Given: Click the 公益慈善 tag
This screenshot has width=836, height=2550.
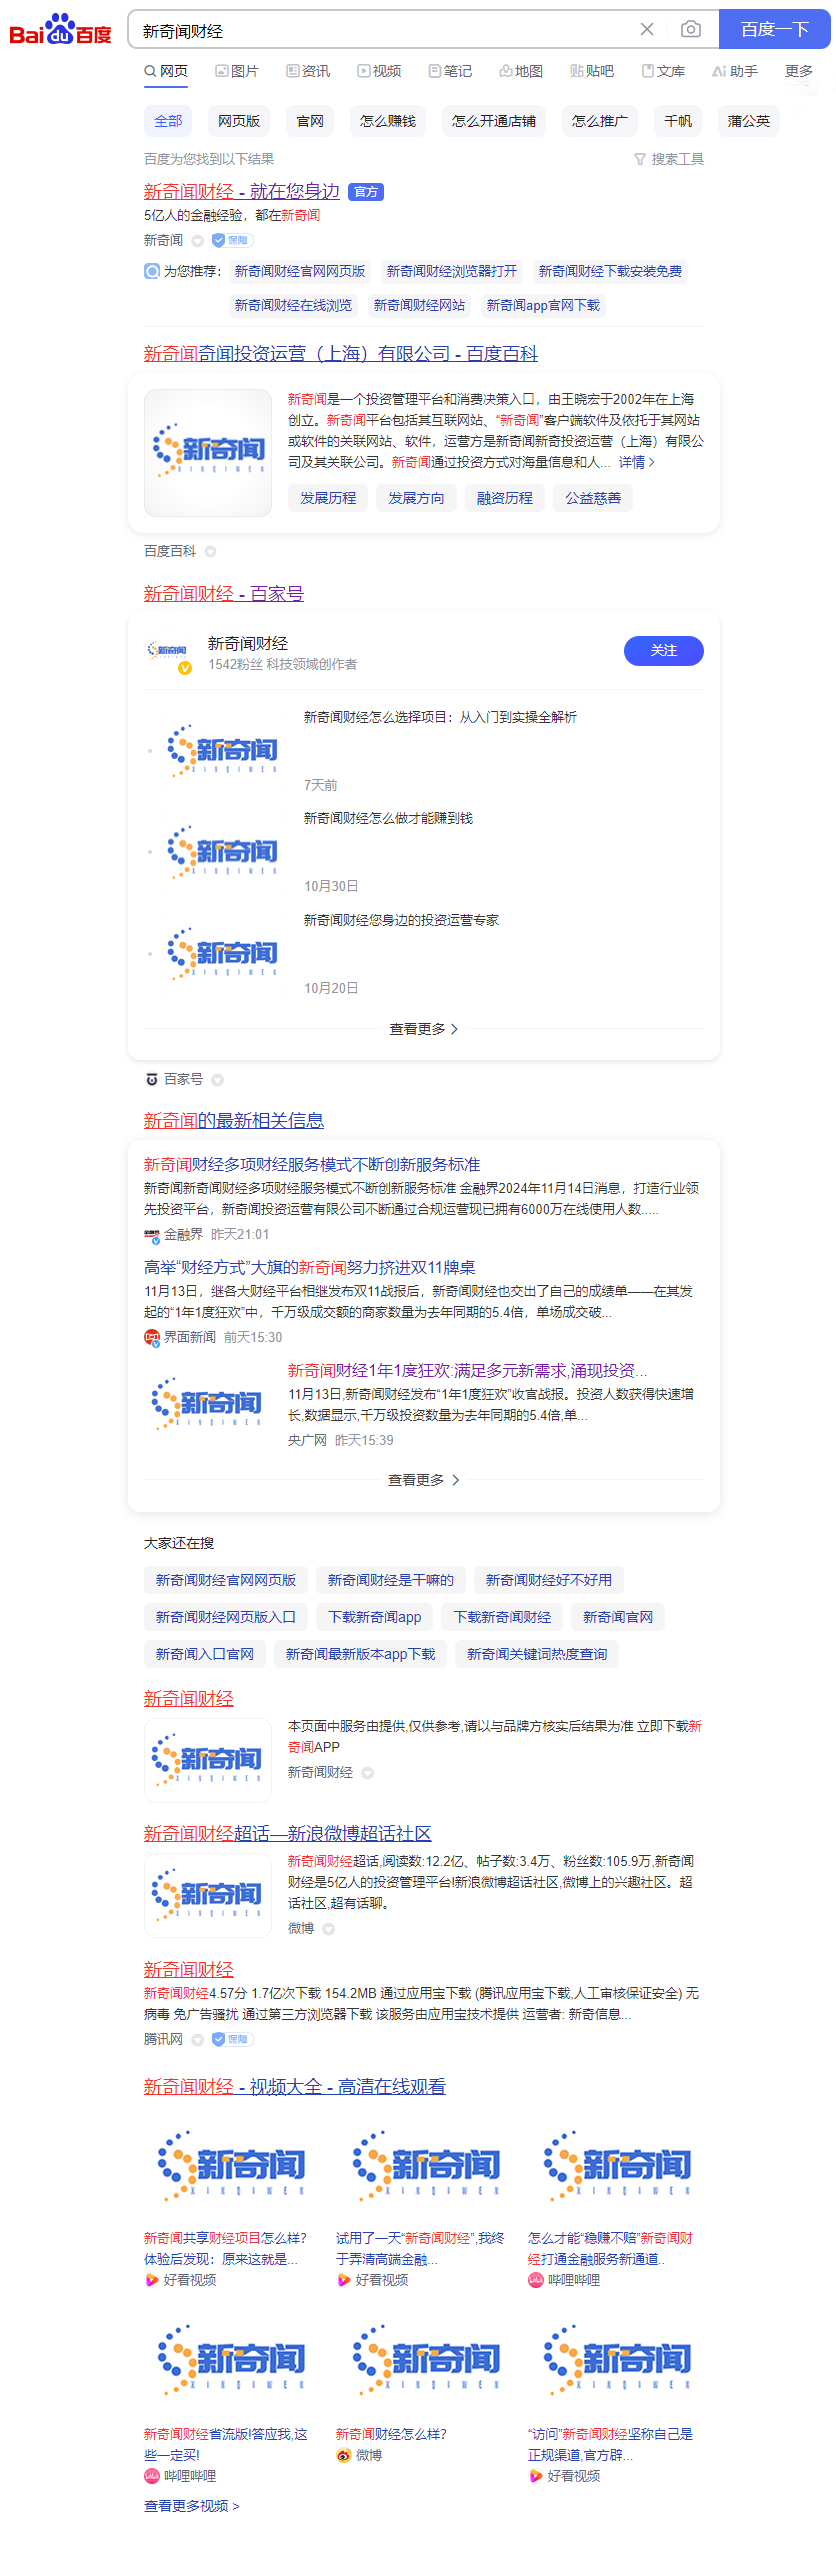Looking at the screenshot, I should click(x=593, y=498).
